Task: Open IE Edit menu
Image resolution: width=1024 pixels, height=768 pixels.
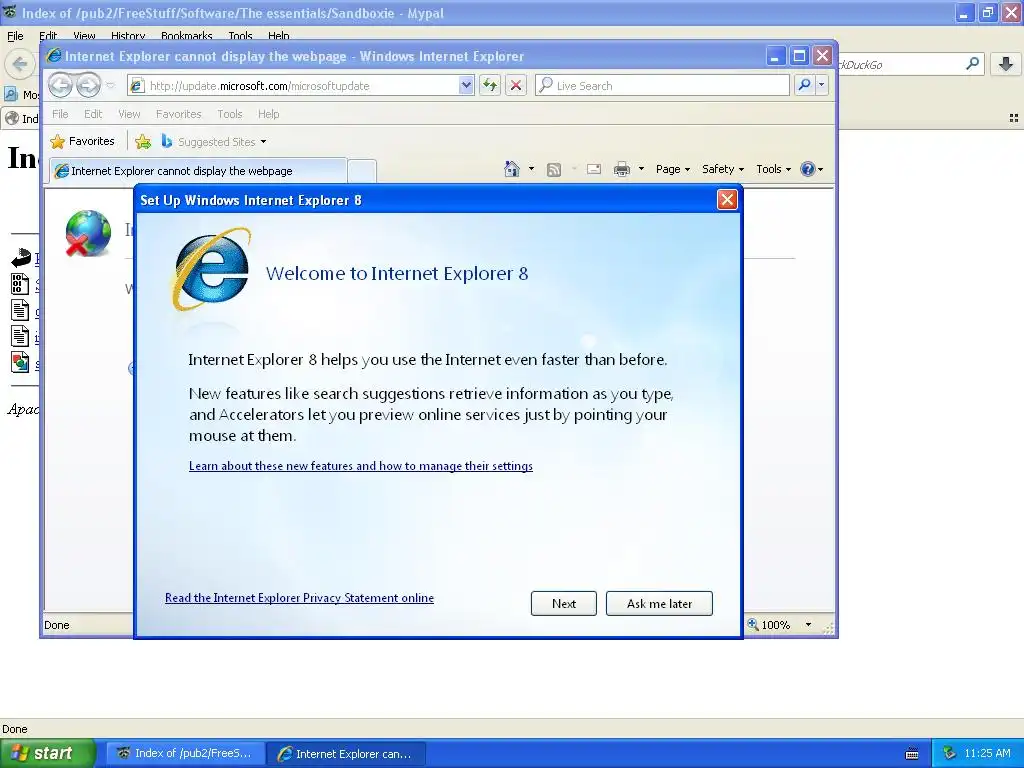Action: click(93, 114)
